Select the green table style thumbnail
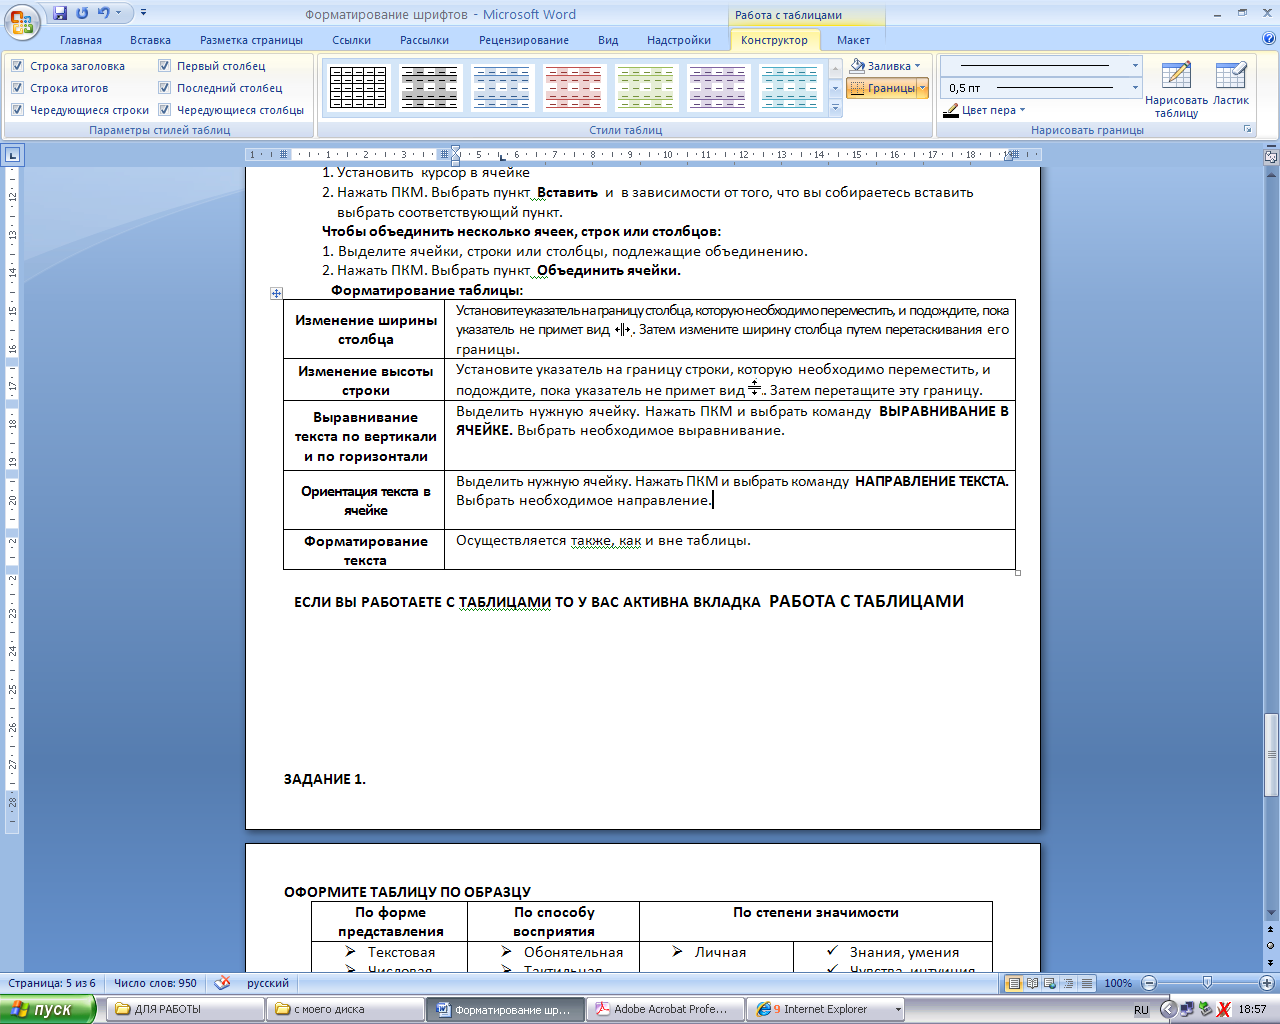 [646, 88]
